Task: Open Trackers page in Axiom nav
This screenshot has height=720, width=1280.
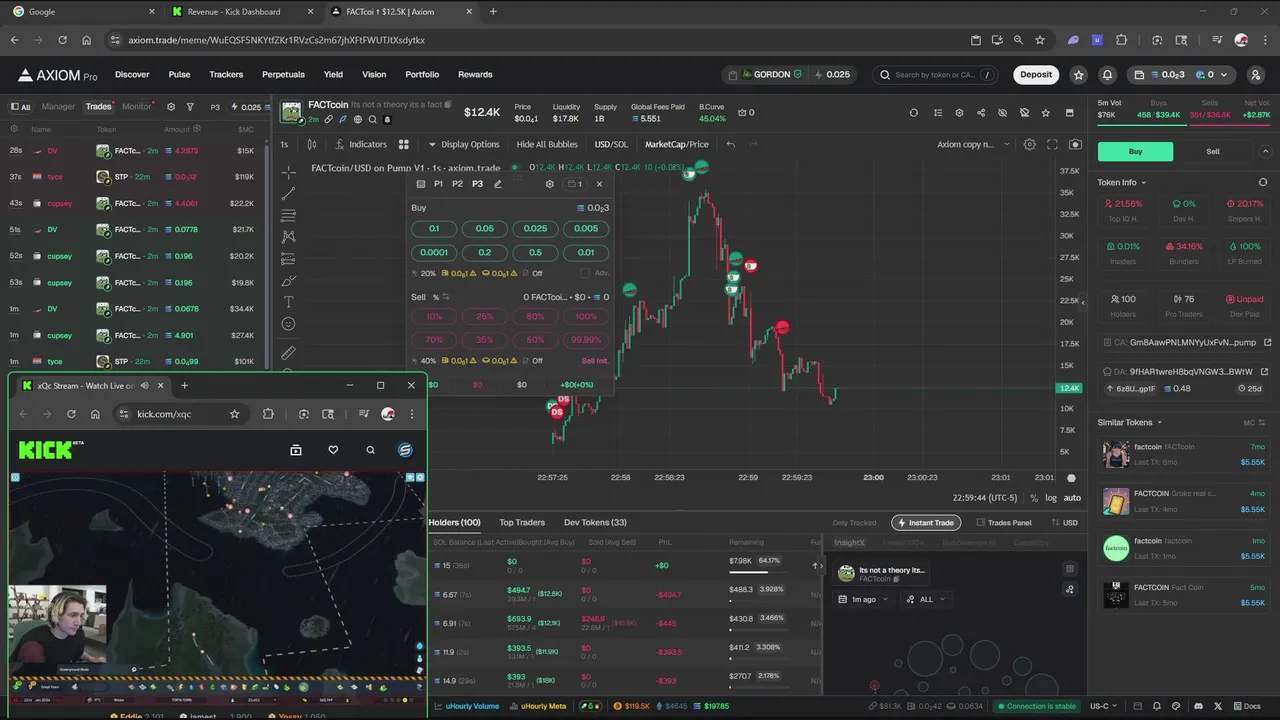Action: point(226,75)
